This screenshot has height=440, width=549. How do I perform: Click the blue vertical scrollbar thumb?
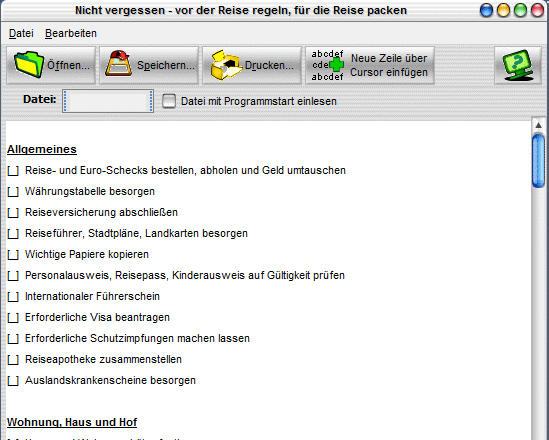[x=538, y=161]
